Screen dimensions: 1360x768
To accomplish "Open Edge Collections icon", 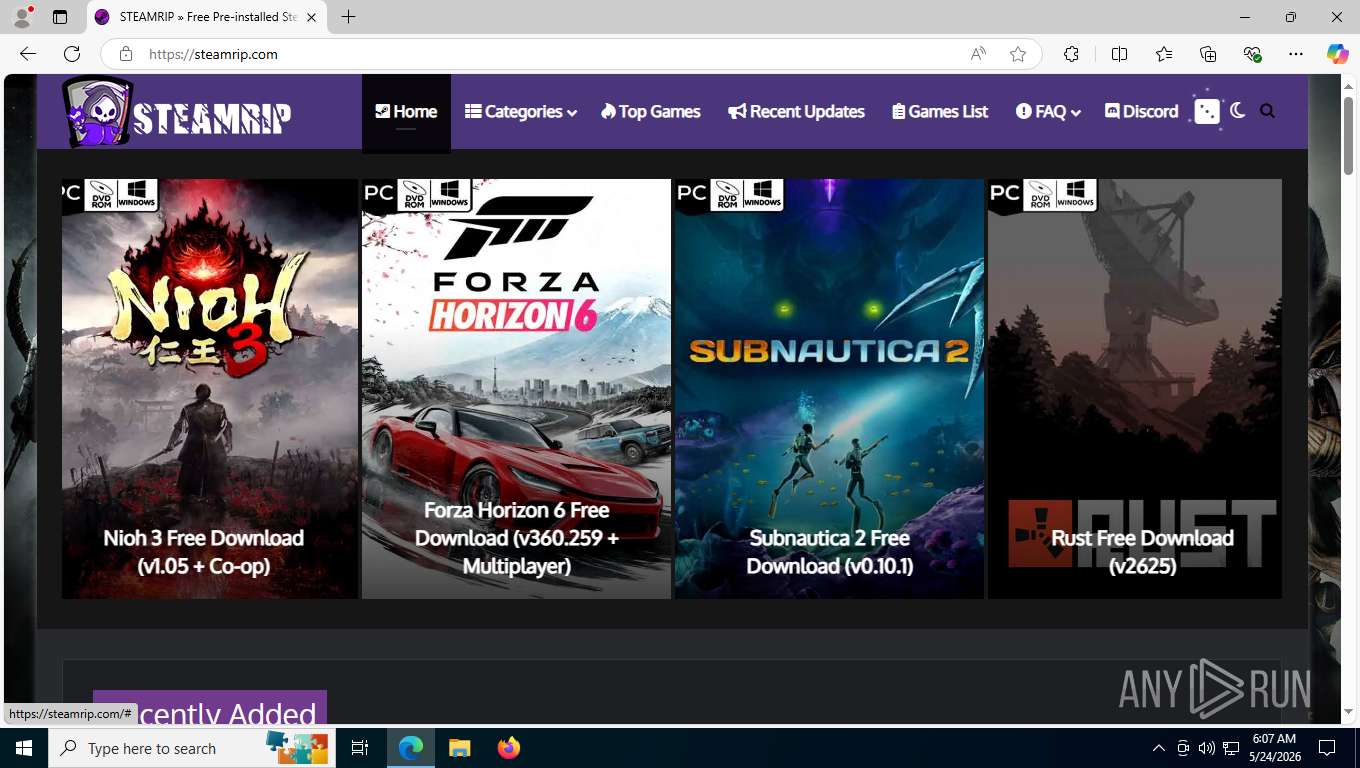I will tap(1208, 54).
